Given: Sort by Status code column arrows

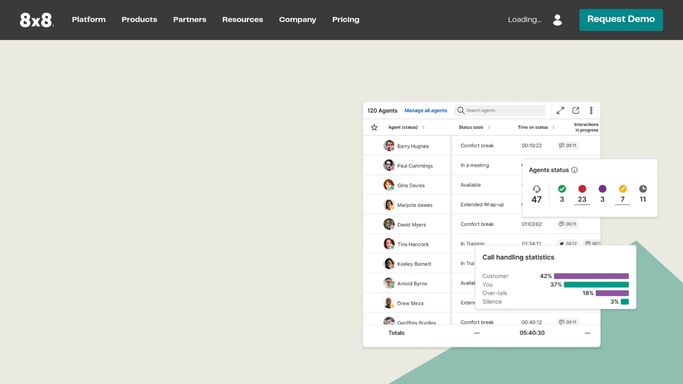Looking at the screenshot, I should [x=489, y=128].
